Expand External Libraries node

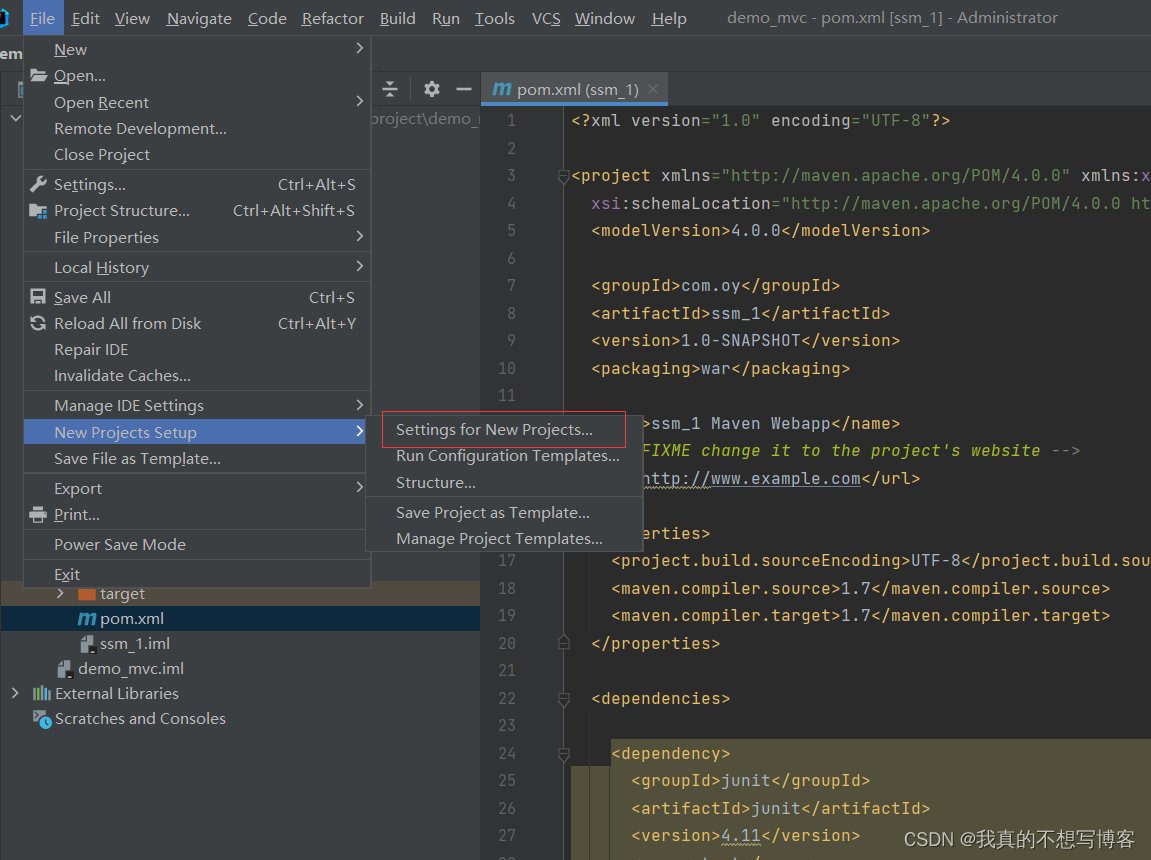15,693
